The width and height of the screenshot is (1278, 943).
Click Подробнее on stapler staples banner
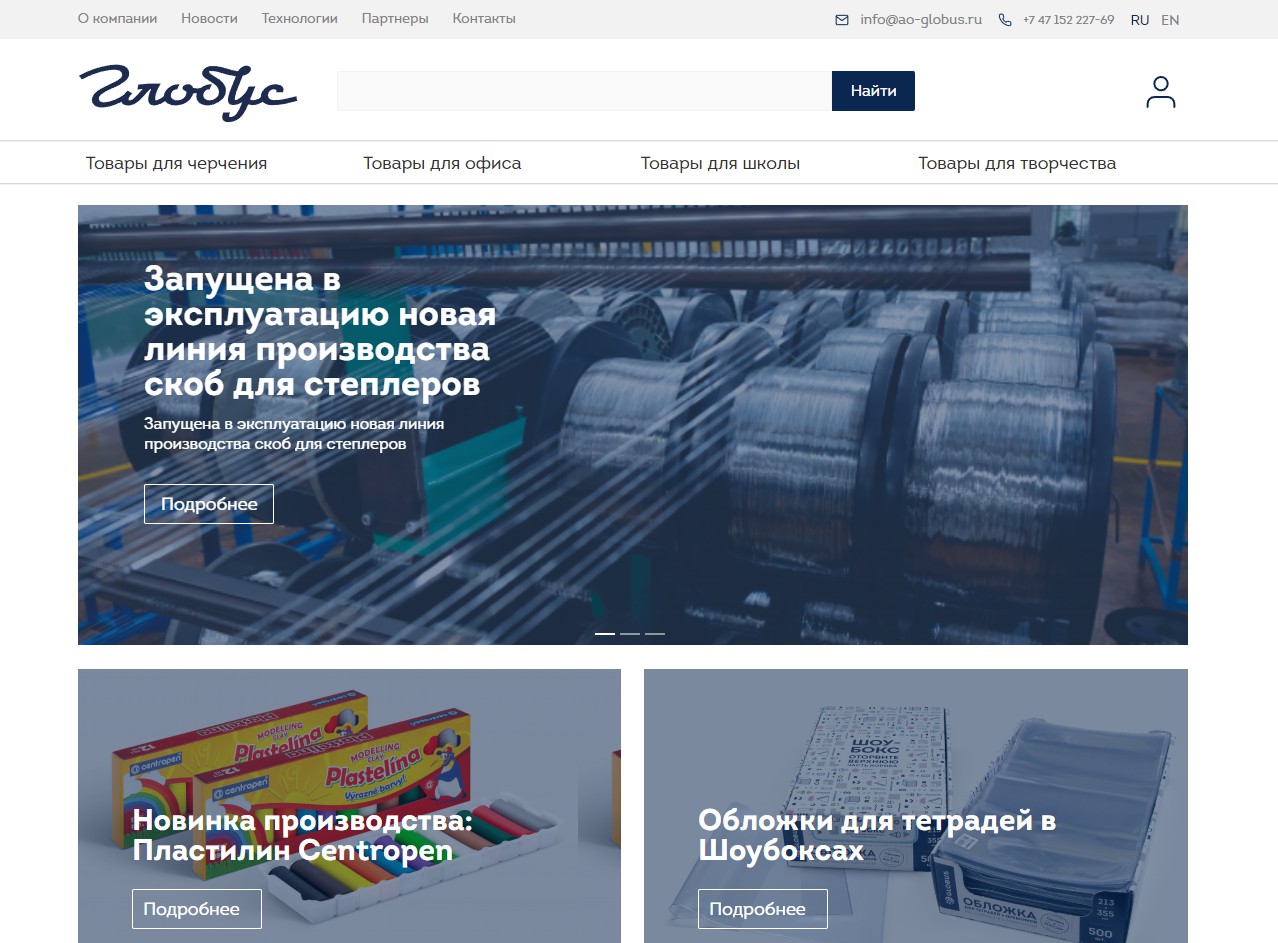tap(209, 504)
